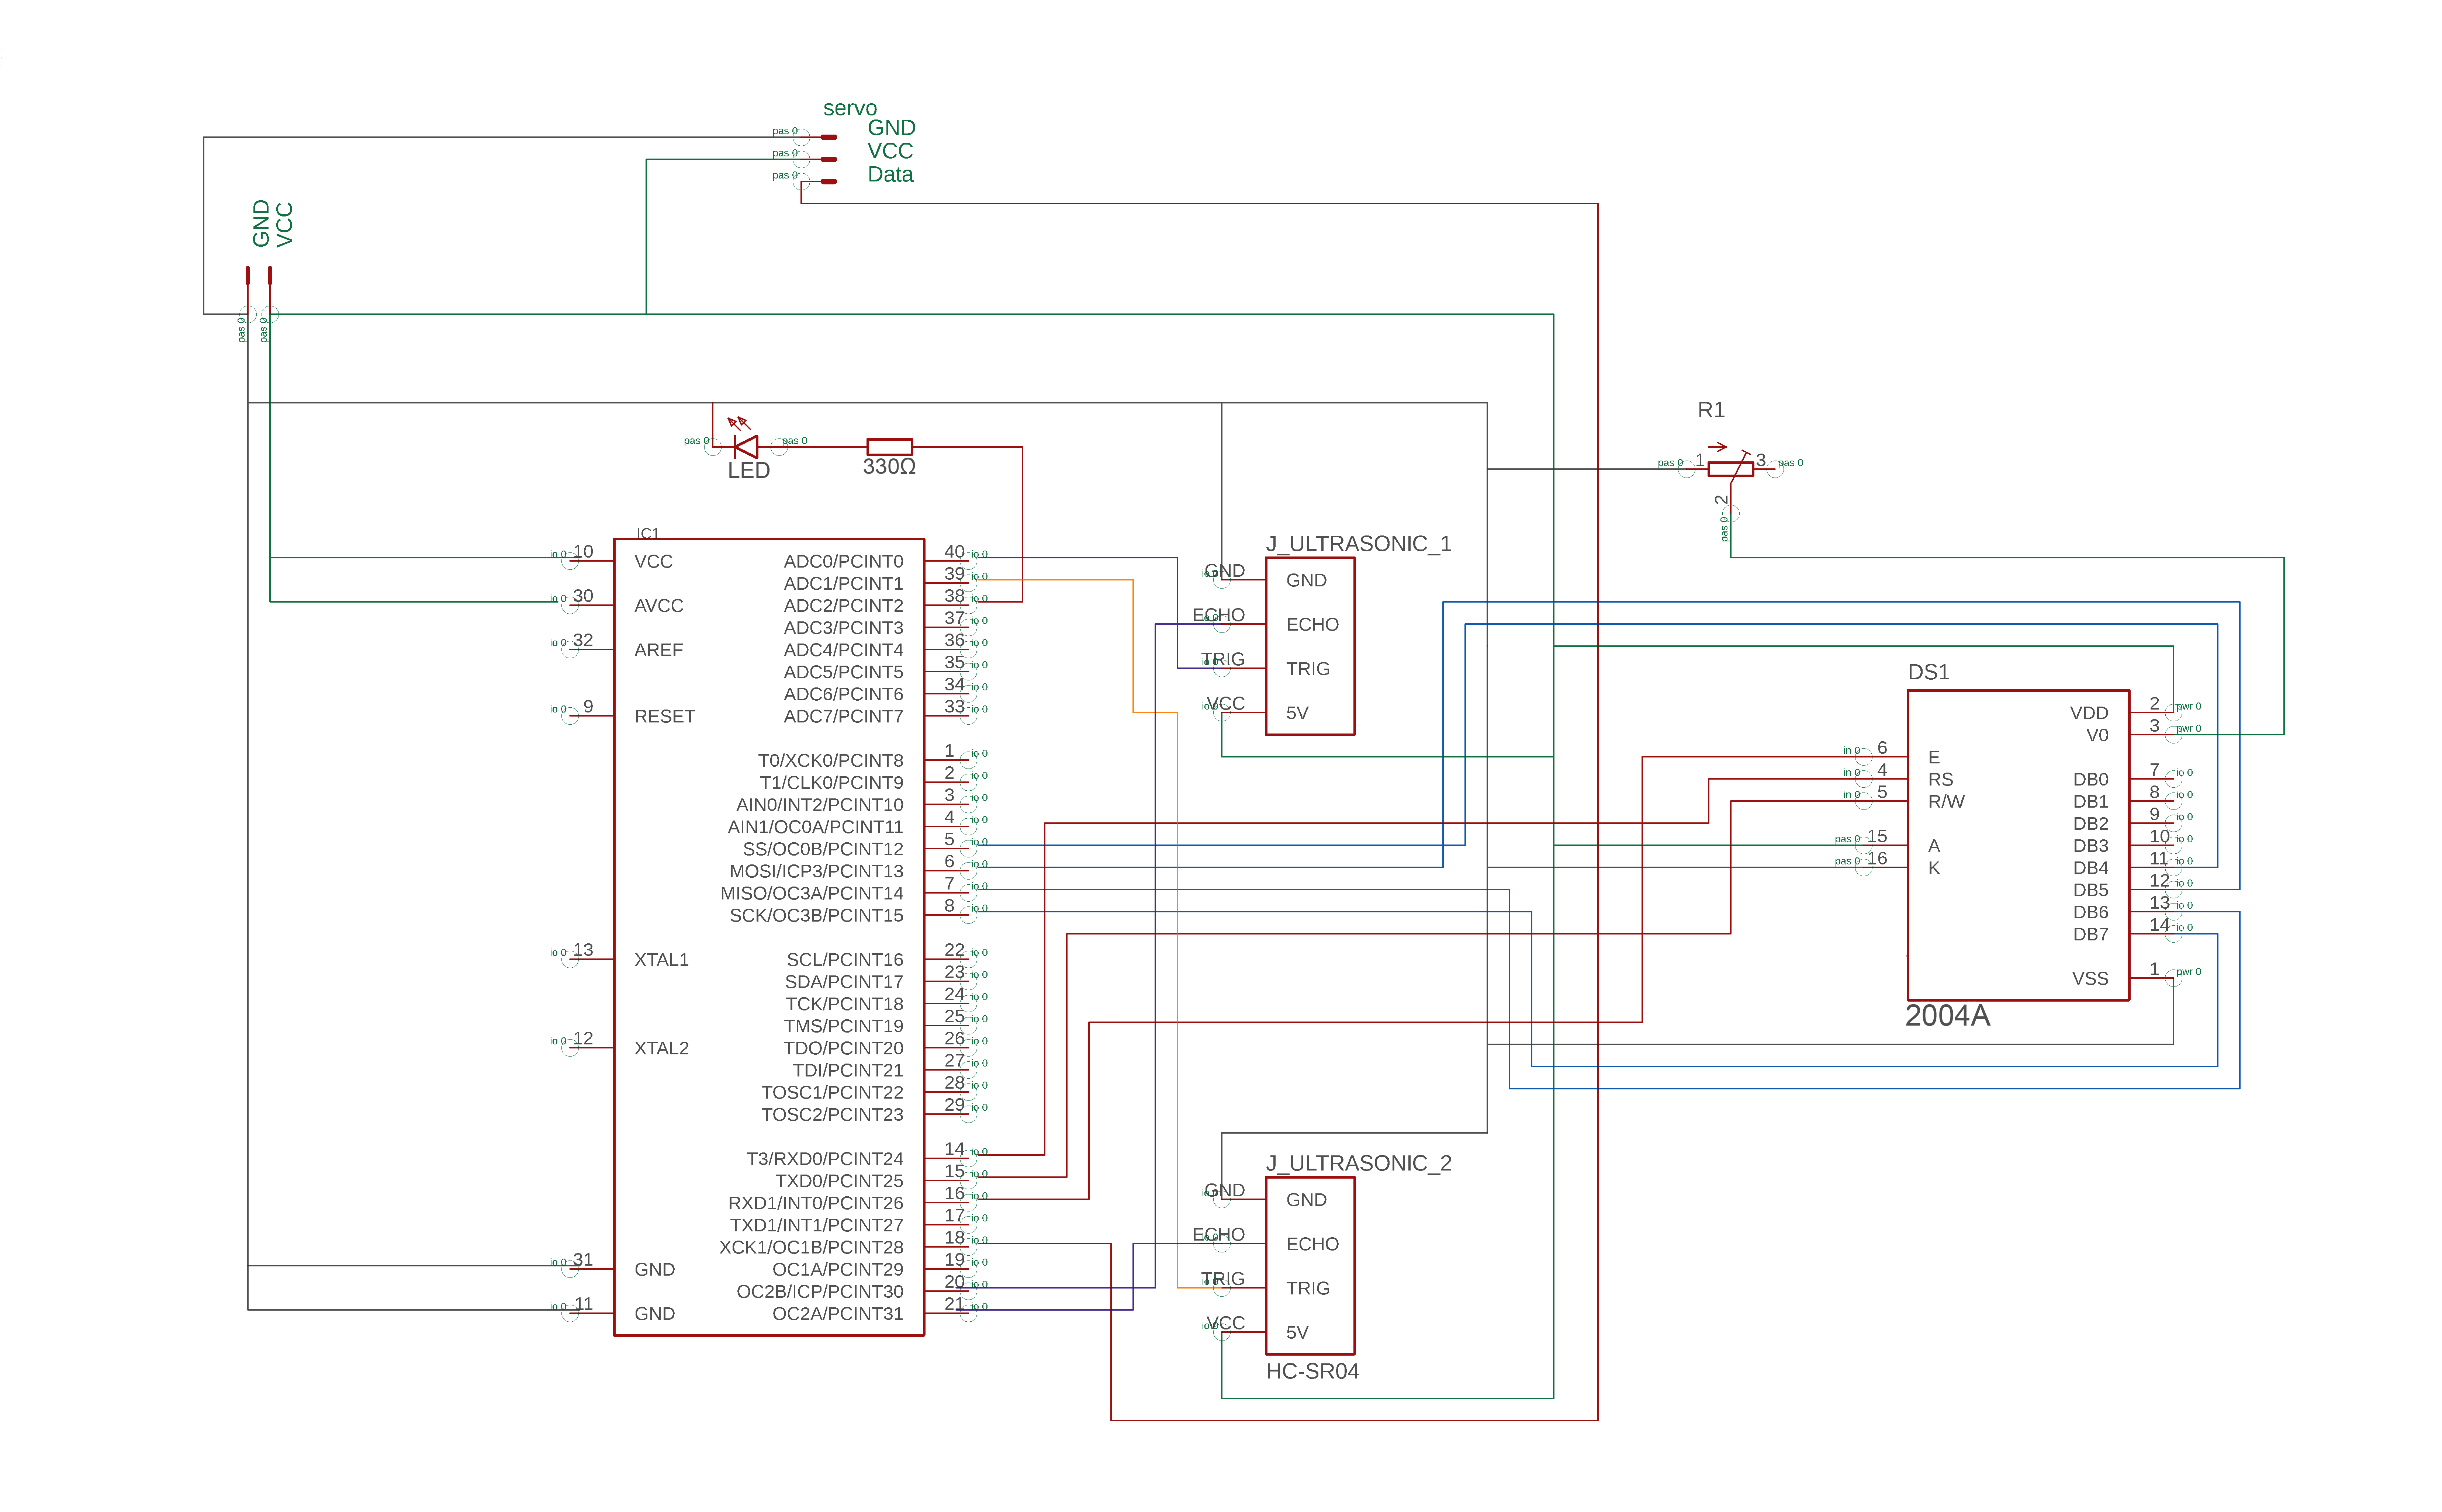
Task: Select TRIG pin inside J_ULTRASONIC_1 box
Action: (1308, 669)
